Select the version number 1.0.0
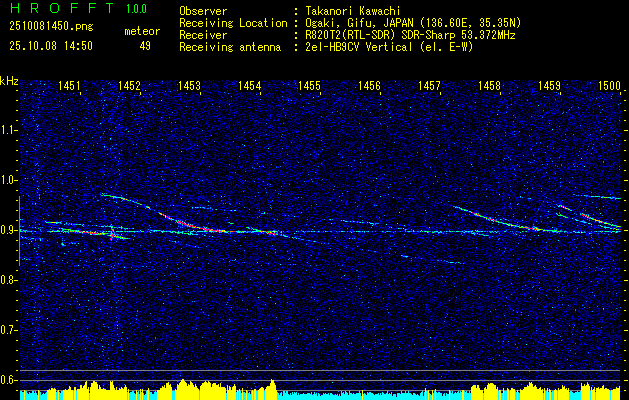629x400 pixels. 136,9
